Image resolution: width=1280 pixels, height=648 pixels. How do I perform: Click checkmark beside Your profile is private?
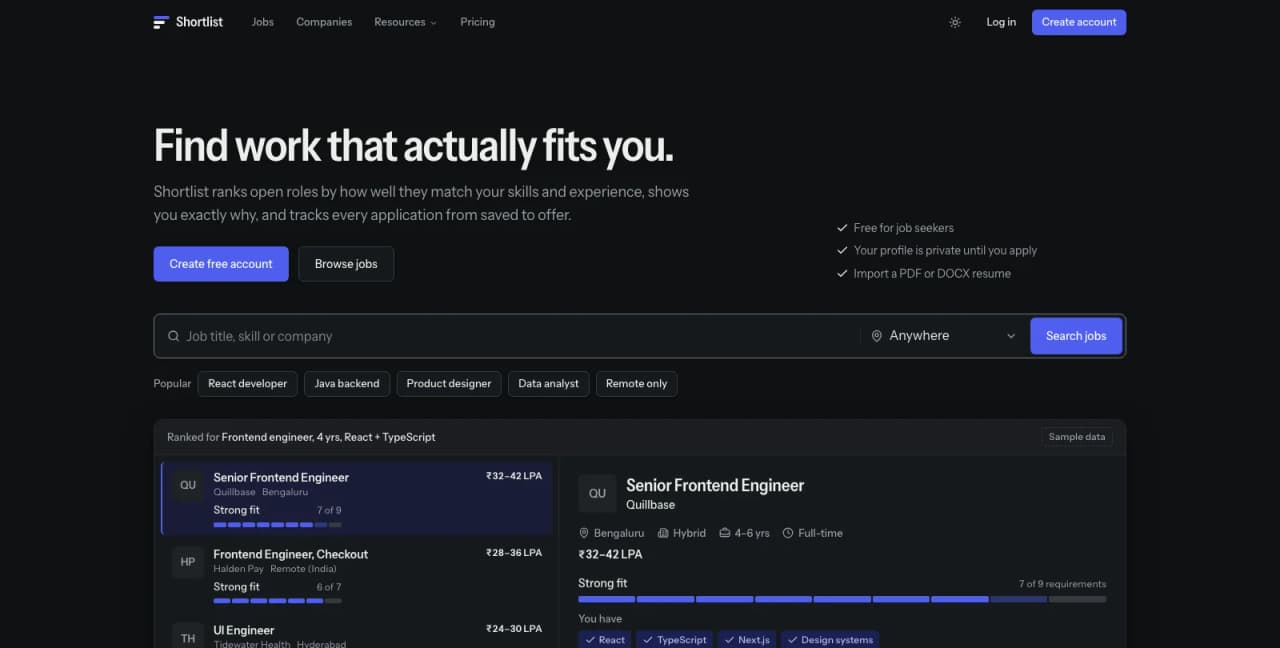pyautogui.click(x=842, y=251)
